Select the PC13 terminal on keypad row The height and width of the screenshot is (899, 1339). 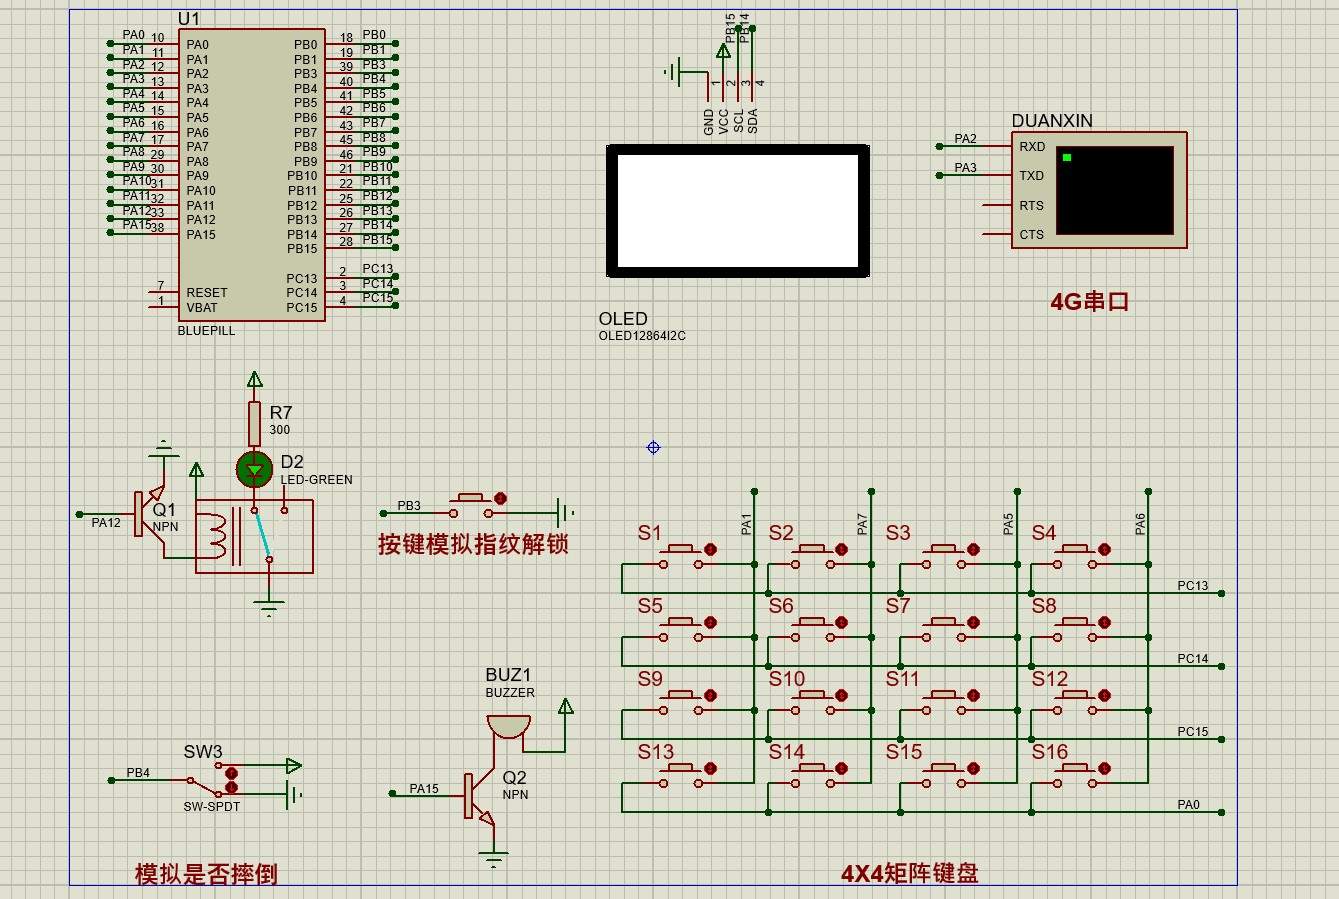coord(1193,586)
